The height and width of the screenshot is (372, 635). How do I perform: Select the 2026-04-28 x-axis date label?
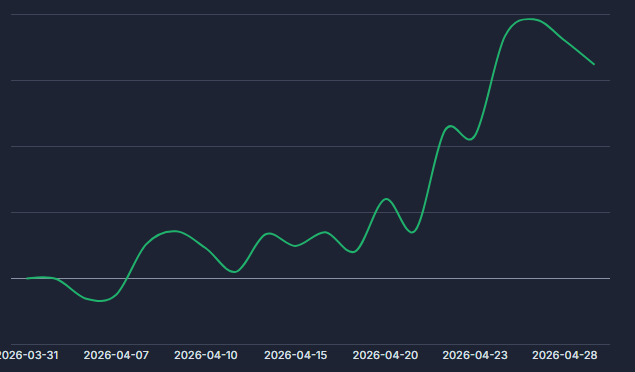(565, 355)
